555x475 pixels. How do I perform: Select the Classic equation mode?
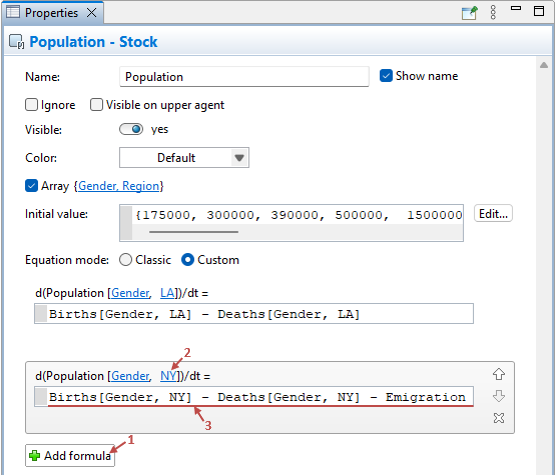pos(125,260)
